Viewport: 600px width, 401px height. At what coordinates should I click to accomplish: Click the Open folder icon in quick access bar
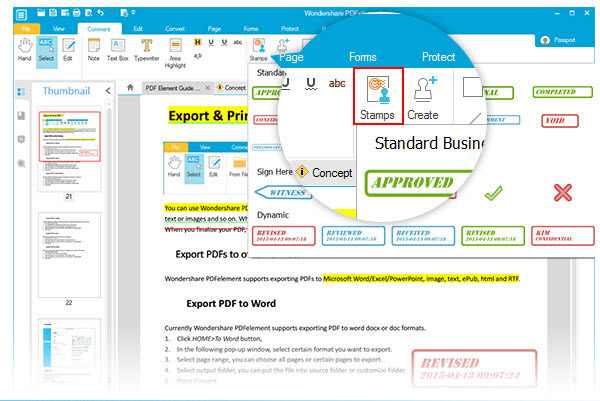click(41, 13)
